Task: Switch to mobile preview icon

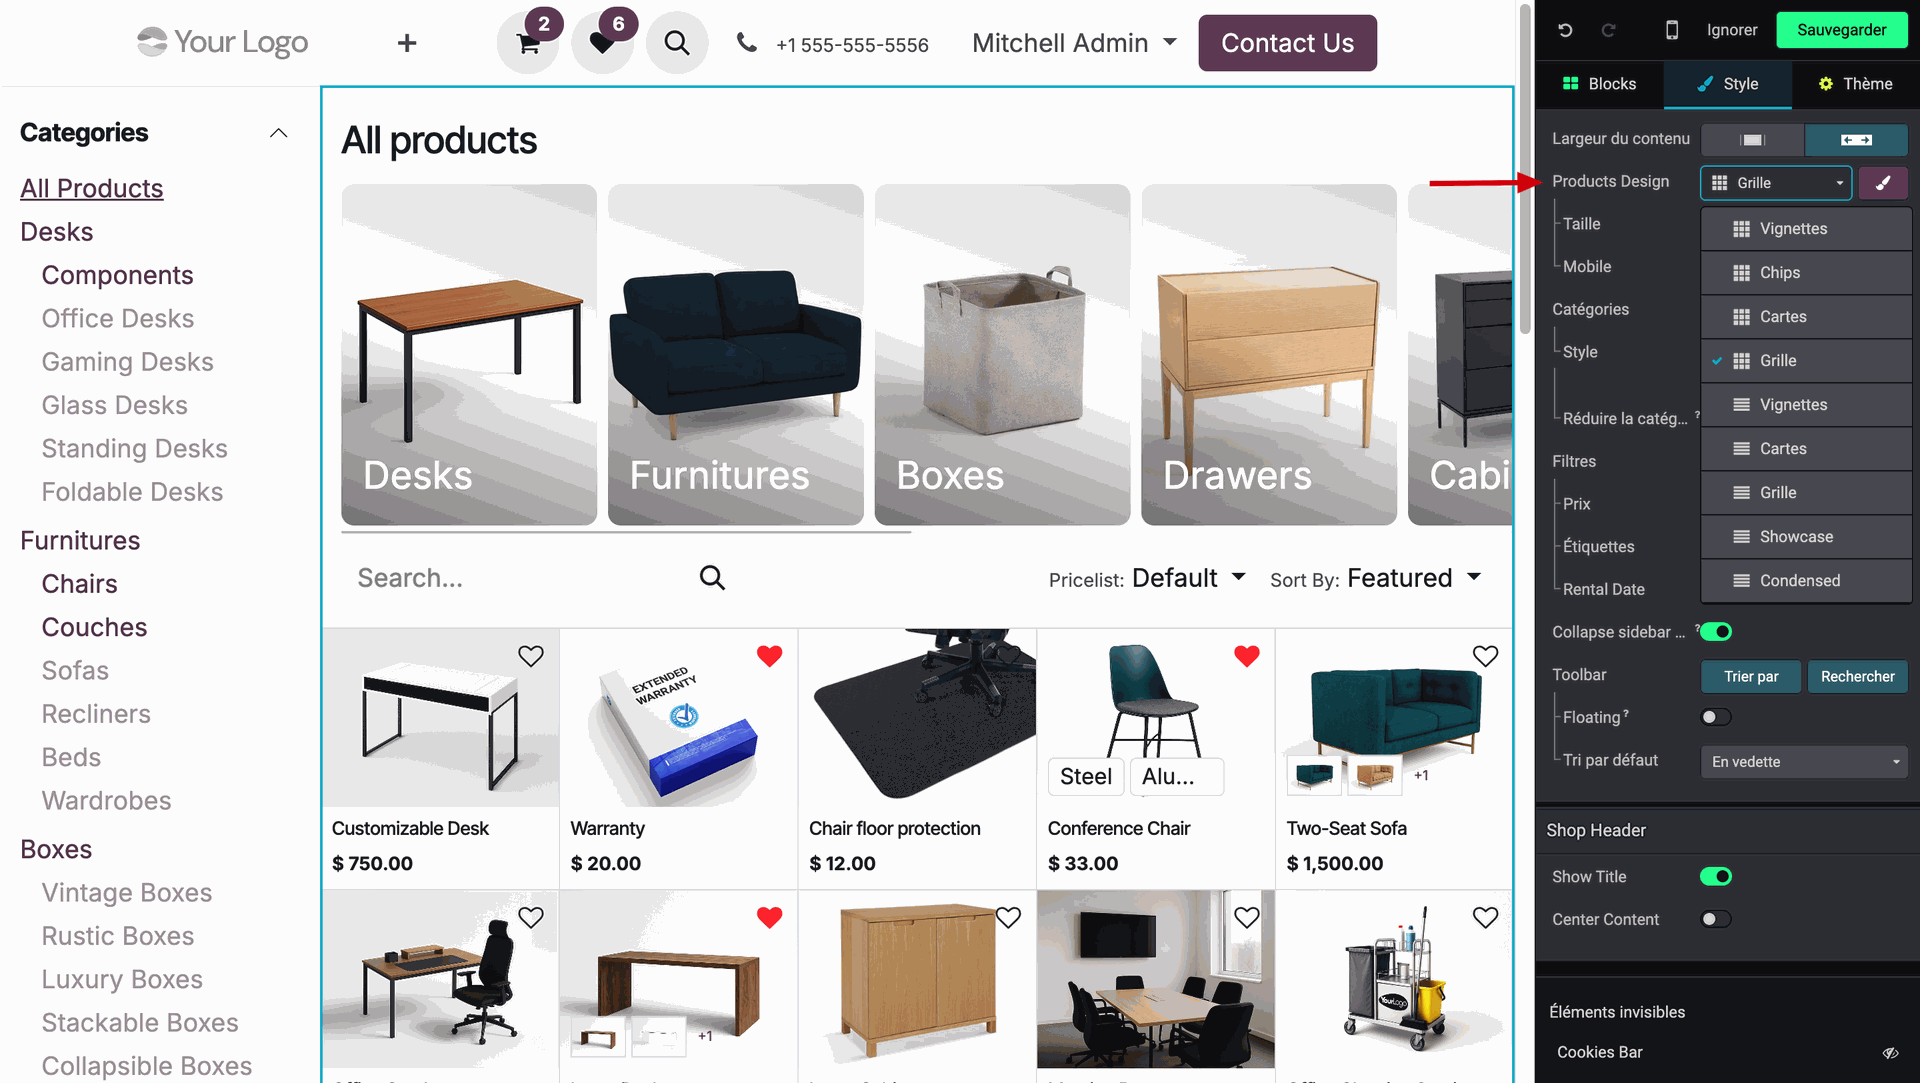Action: pyautogui.click(x=1672, y=30)
